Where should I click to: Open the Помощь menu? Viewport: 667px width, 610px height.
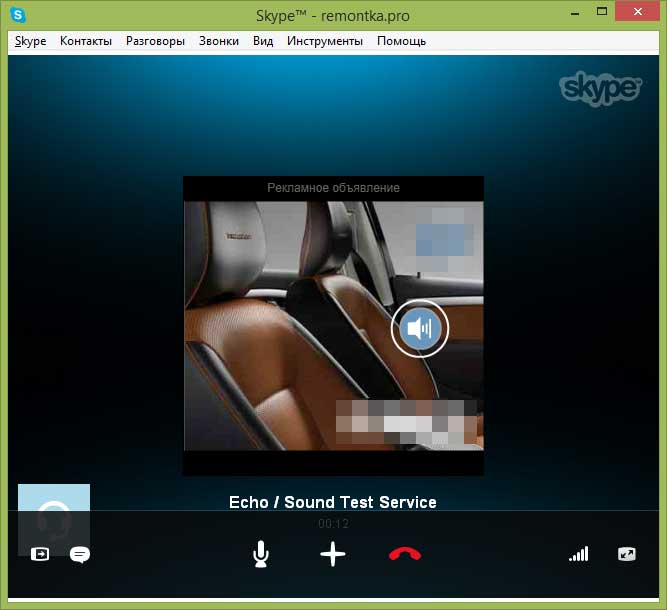pos(402,41)
